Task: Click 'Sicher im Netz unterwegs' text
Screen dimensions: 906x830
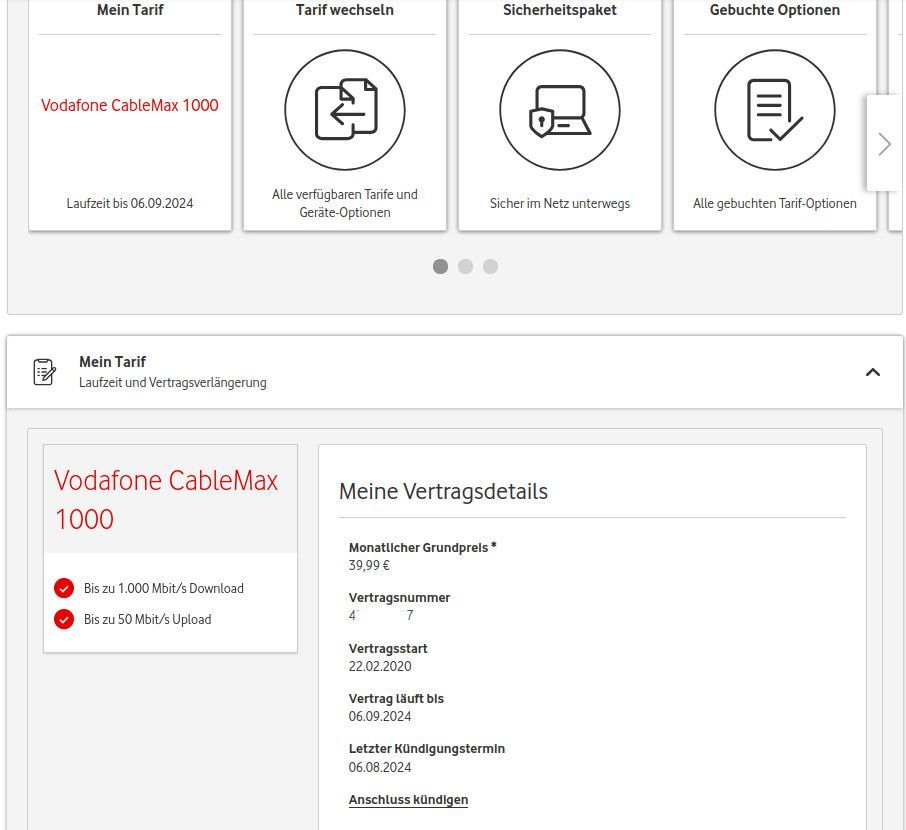Action: point(560,203)
